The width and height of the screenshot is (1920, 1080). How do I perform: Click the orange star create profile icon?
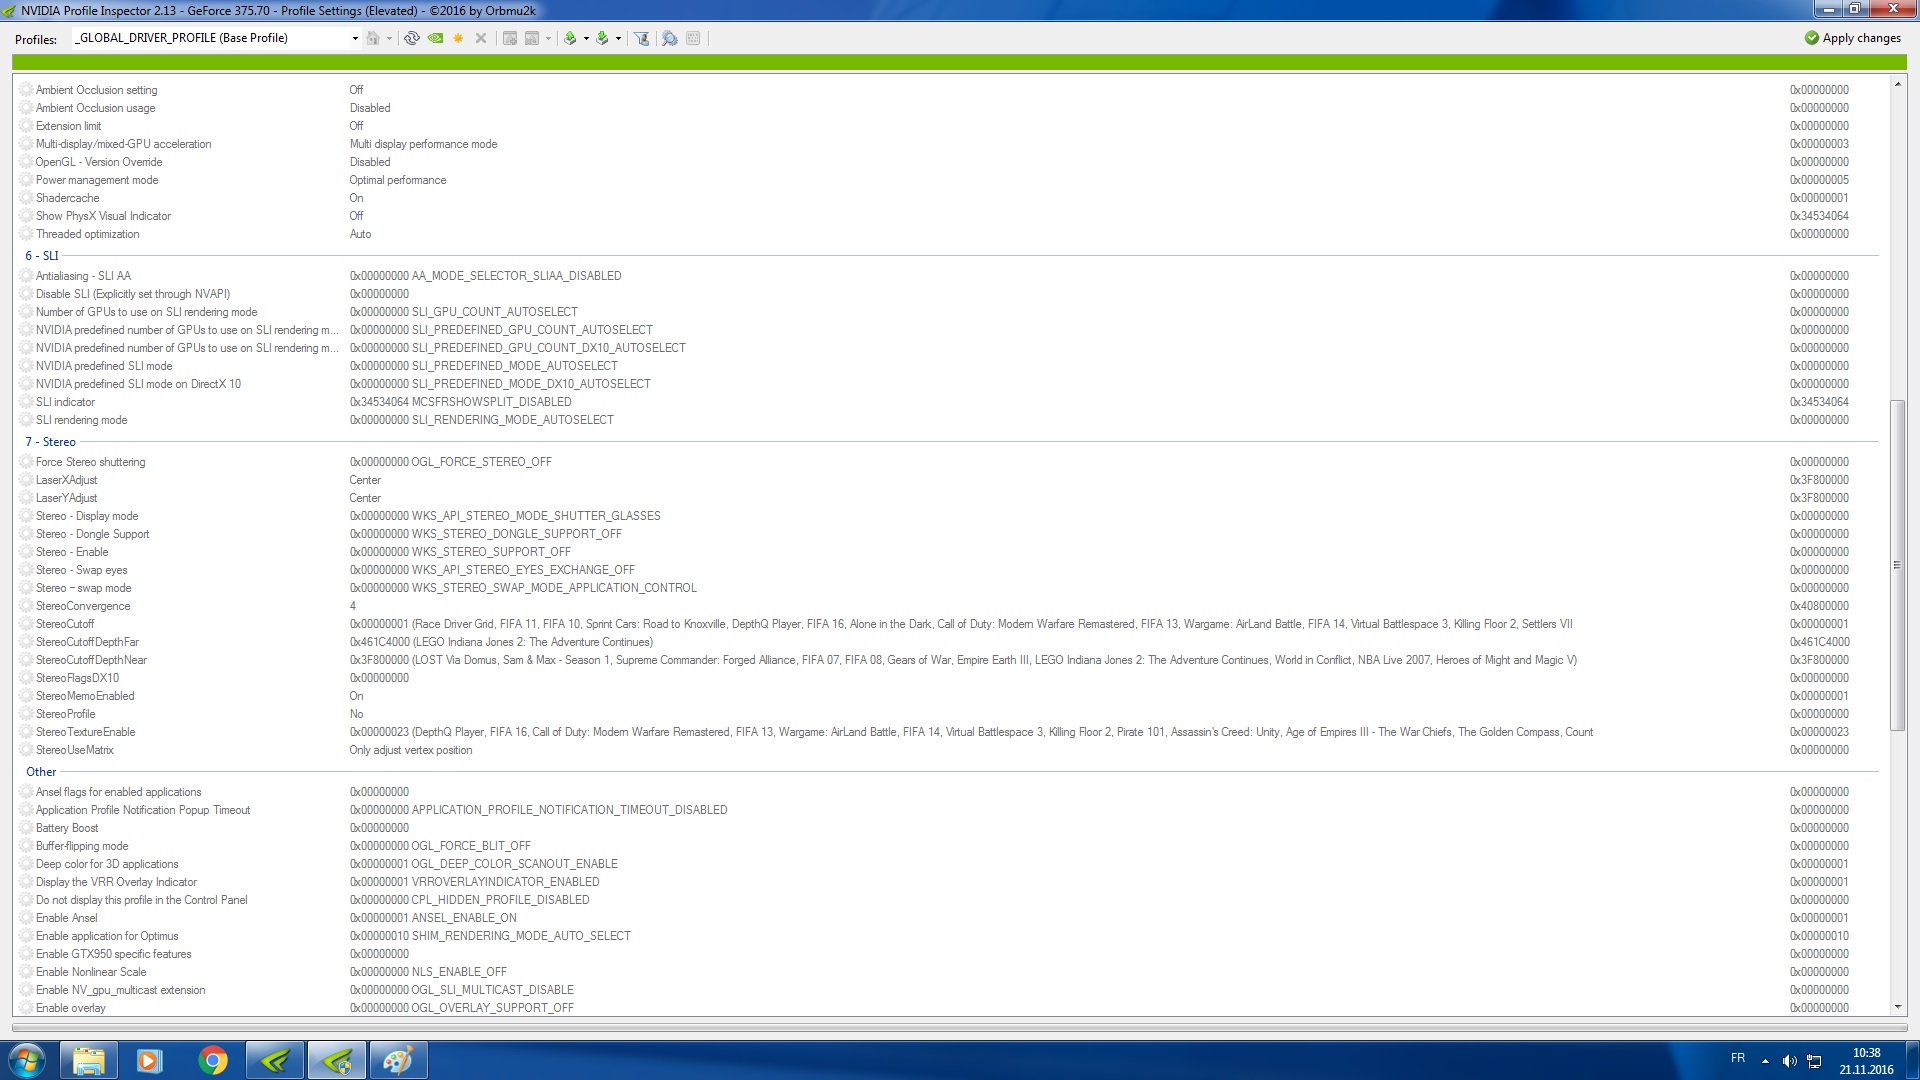tap(458, 38)
